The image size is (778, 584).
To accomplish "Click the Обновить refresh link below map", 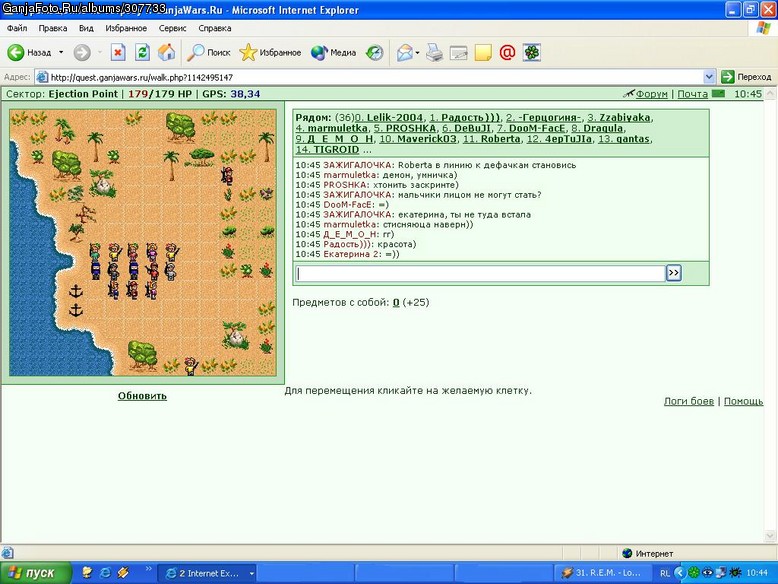I will 142,396.
